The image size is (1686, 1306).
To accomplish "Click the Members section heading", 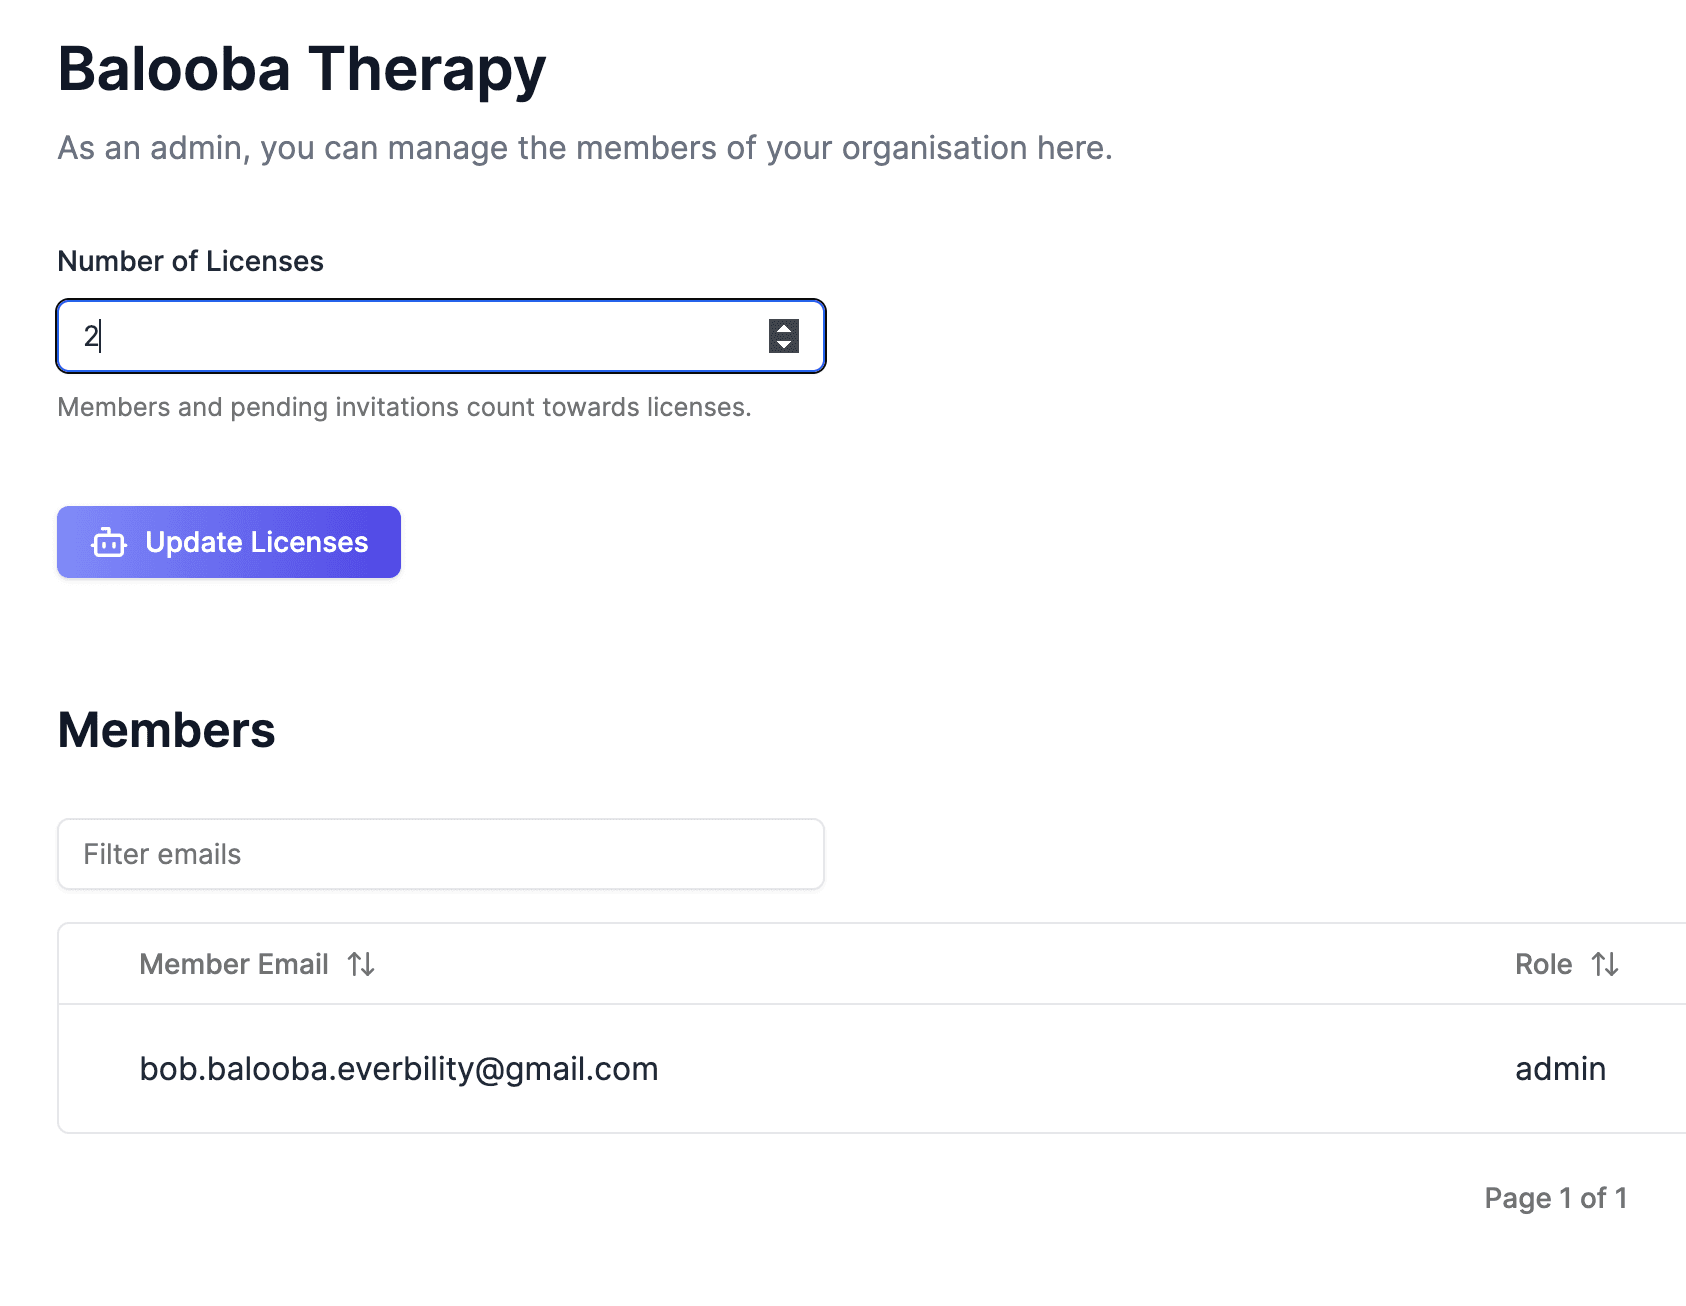I will [166, 730].
